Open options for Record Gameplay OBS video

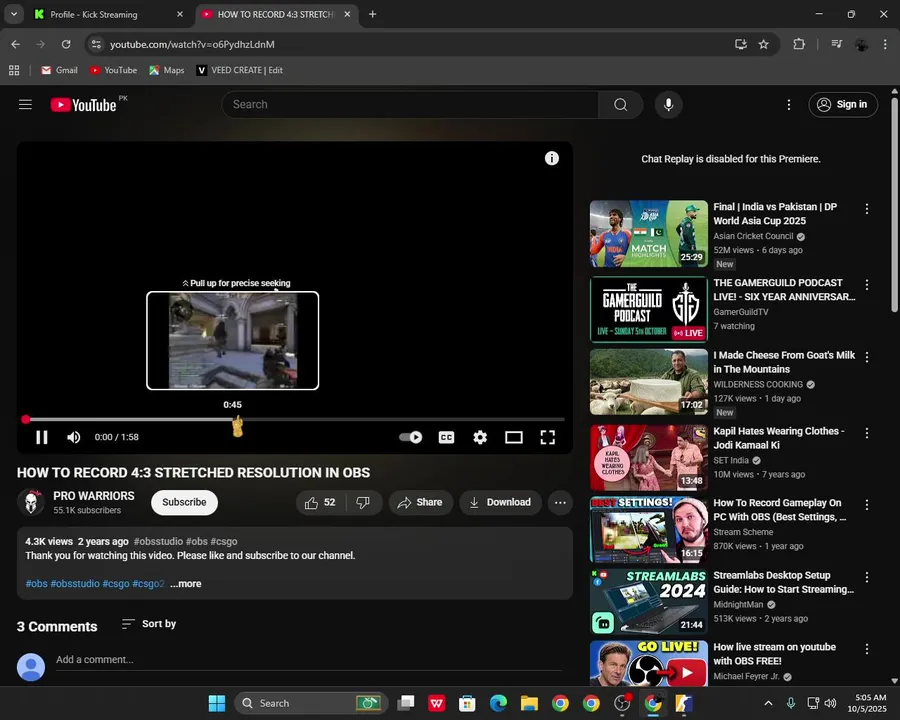pos(867,505)
